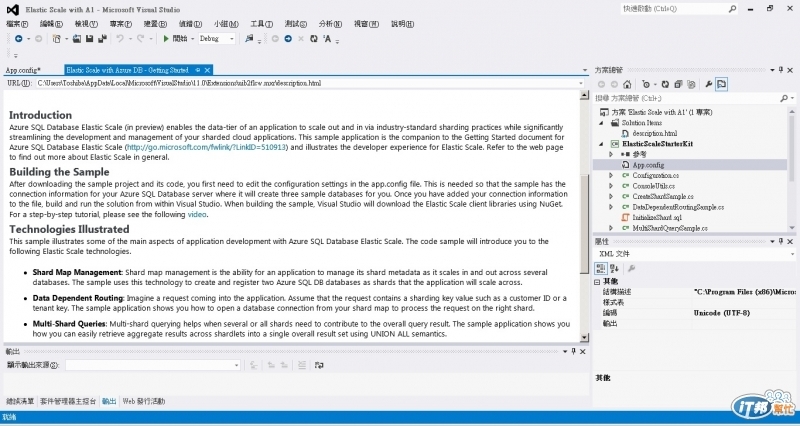Open the 'video' tutorial link
The image size is (800, 426).
coord(197,215)
